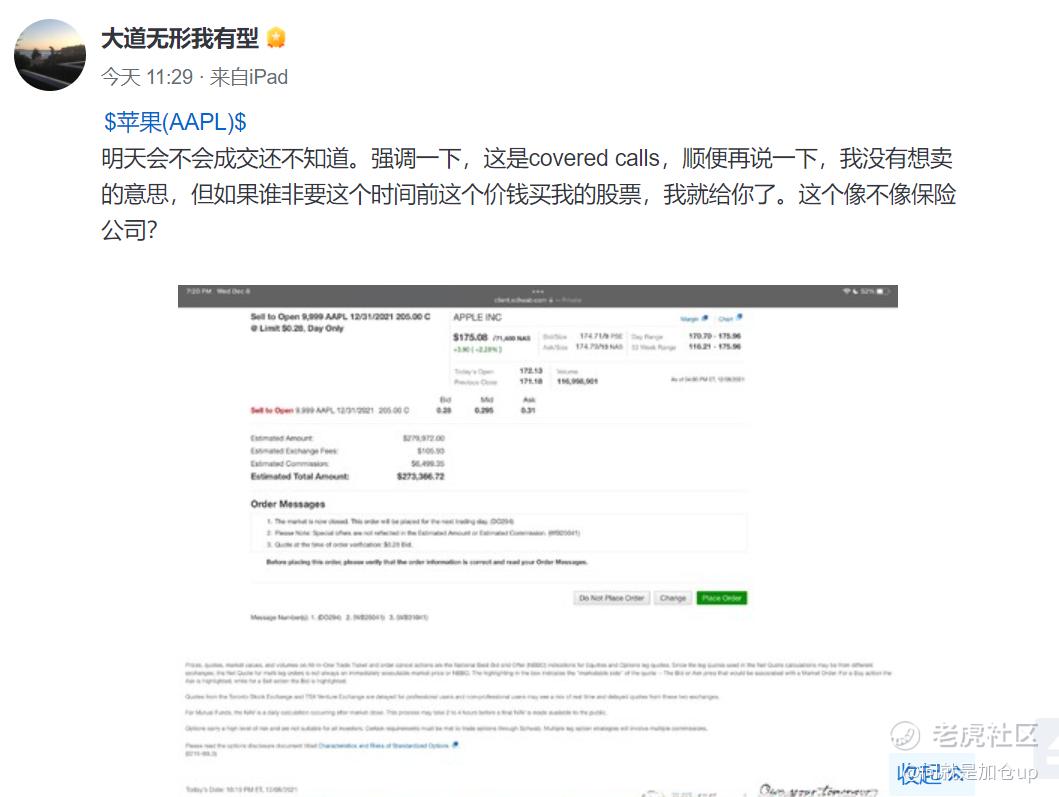Click the Margin link in Apple quote panel
This screenshot has height=797, width=1059.
(690, 318)
